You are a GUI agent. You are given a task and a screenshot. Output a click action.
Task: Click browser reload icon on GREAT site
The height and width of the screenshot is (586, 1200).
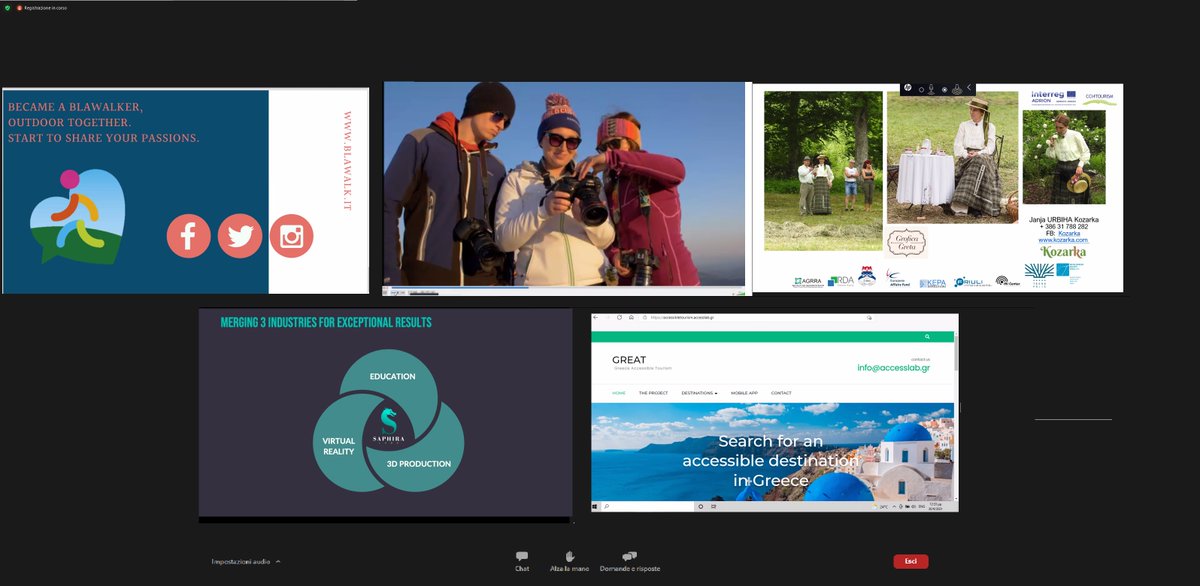click(619, 317)
